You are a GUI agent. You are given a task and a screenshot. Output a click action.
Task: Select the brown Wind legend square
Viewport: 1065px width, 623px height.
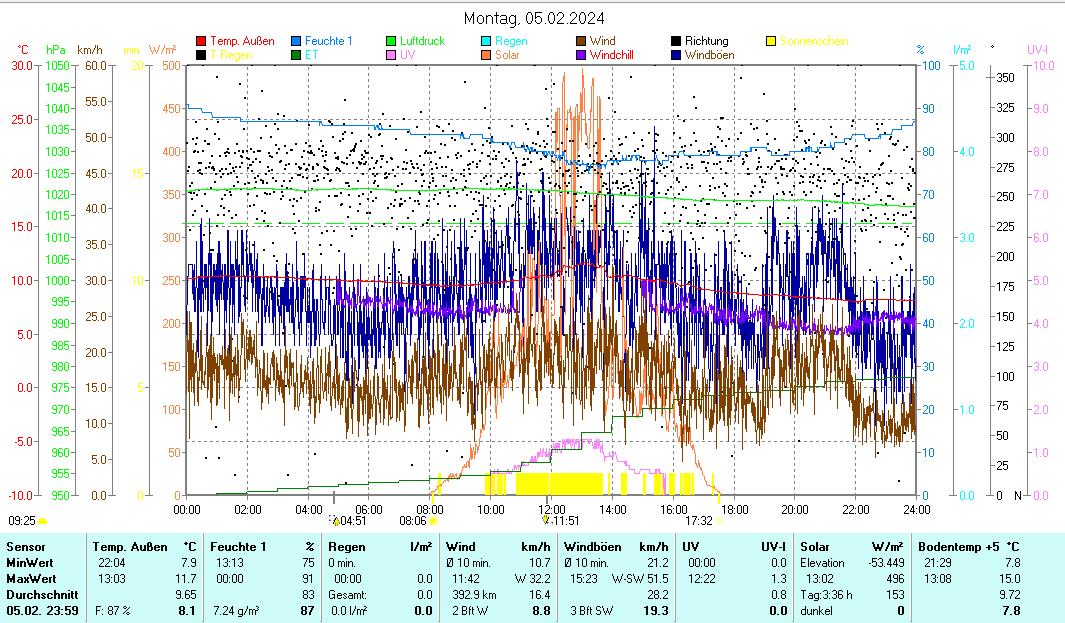pos(581,41)
